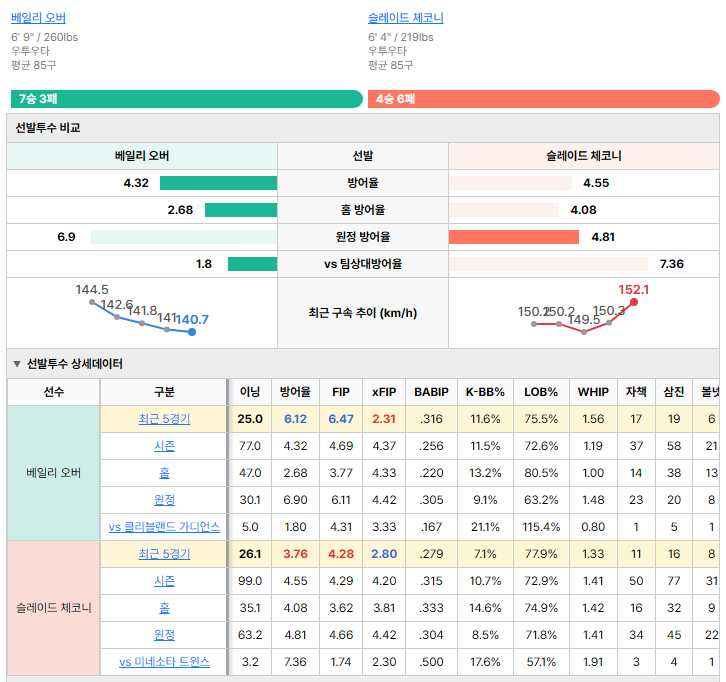726x682 pixels.
Task: Click 슬레이드 체코니's 최근 5경기 link
Action: coord(164,554)
